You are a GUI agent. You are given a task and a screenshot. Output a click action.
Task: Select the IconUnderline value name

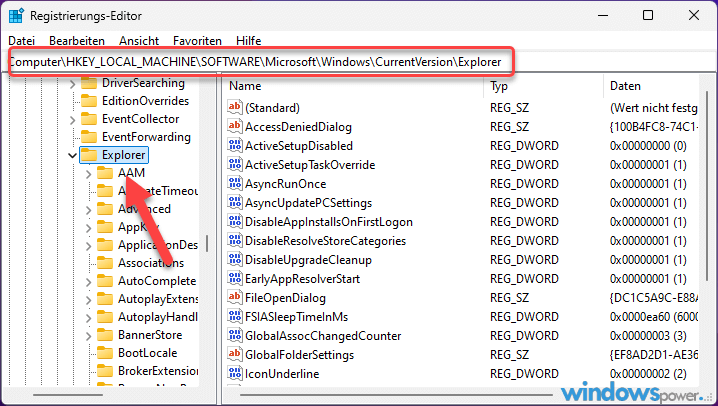(282, 374)
